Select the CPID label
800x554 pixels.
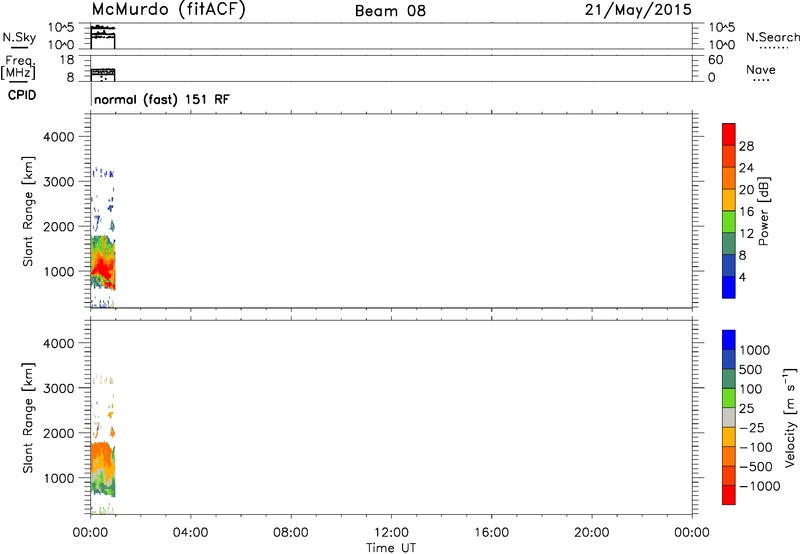tap(22, 95)
